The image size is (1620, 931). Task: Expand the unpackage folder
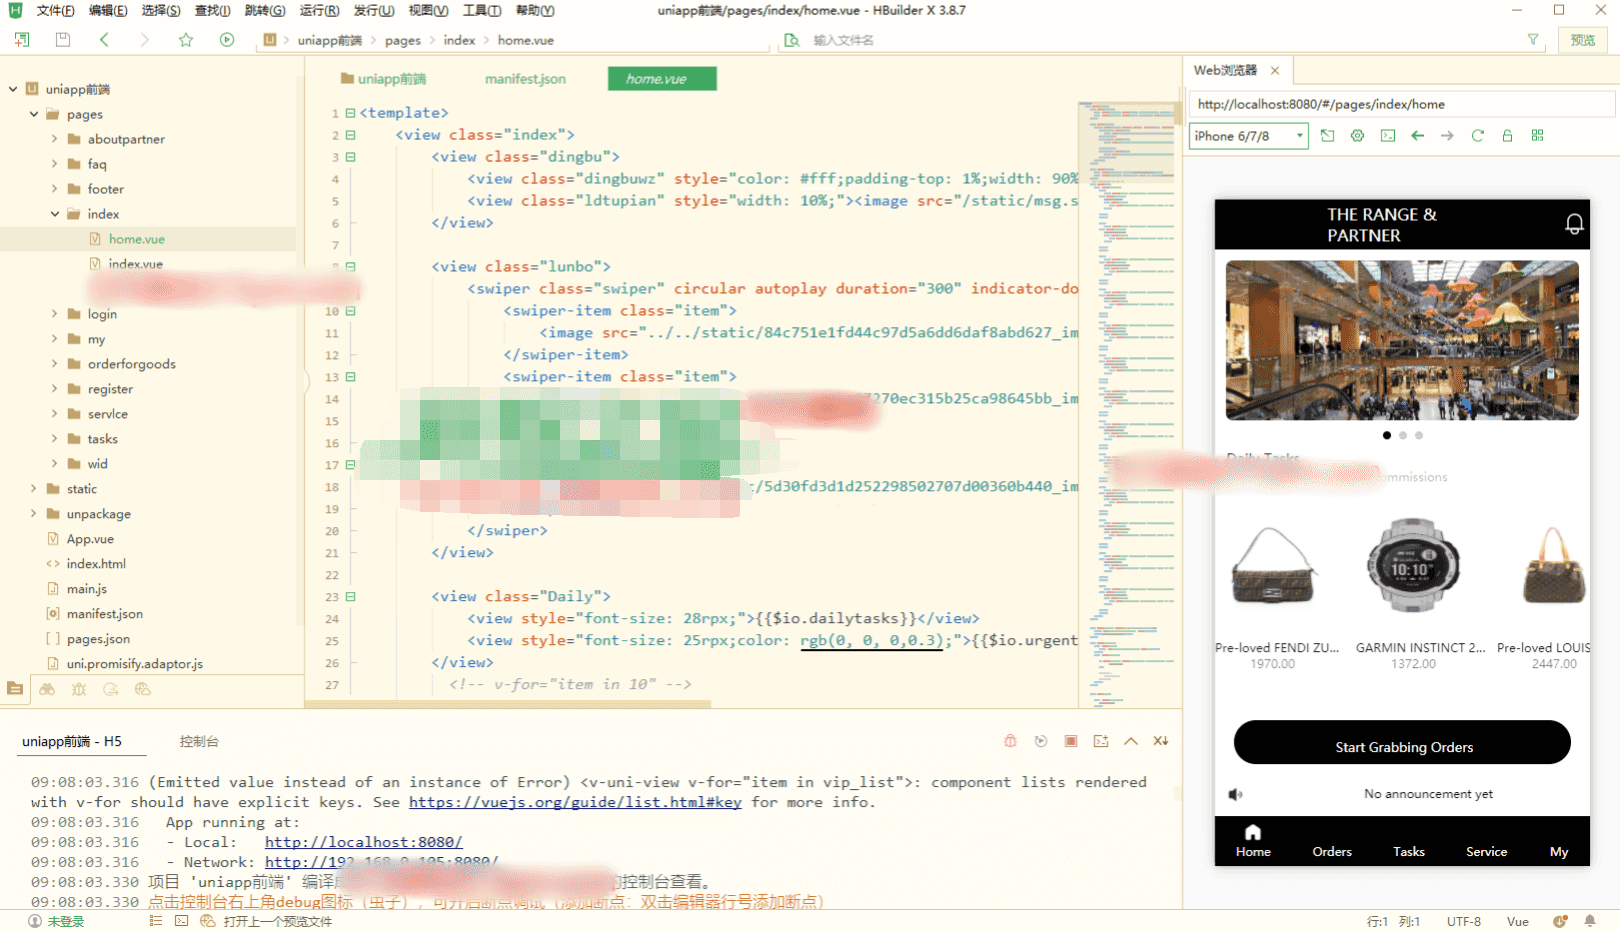point(34,514)
